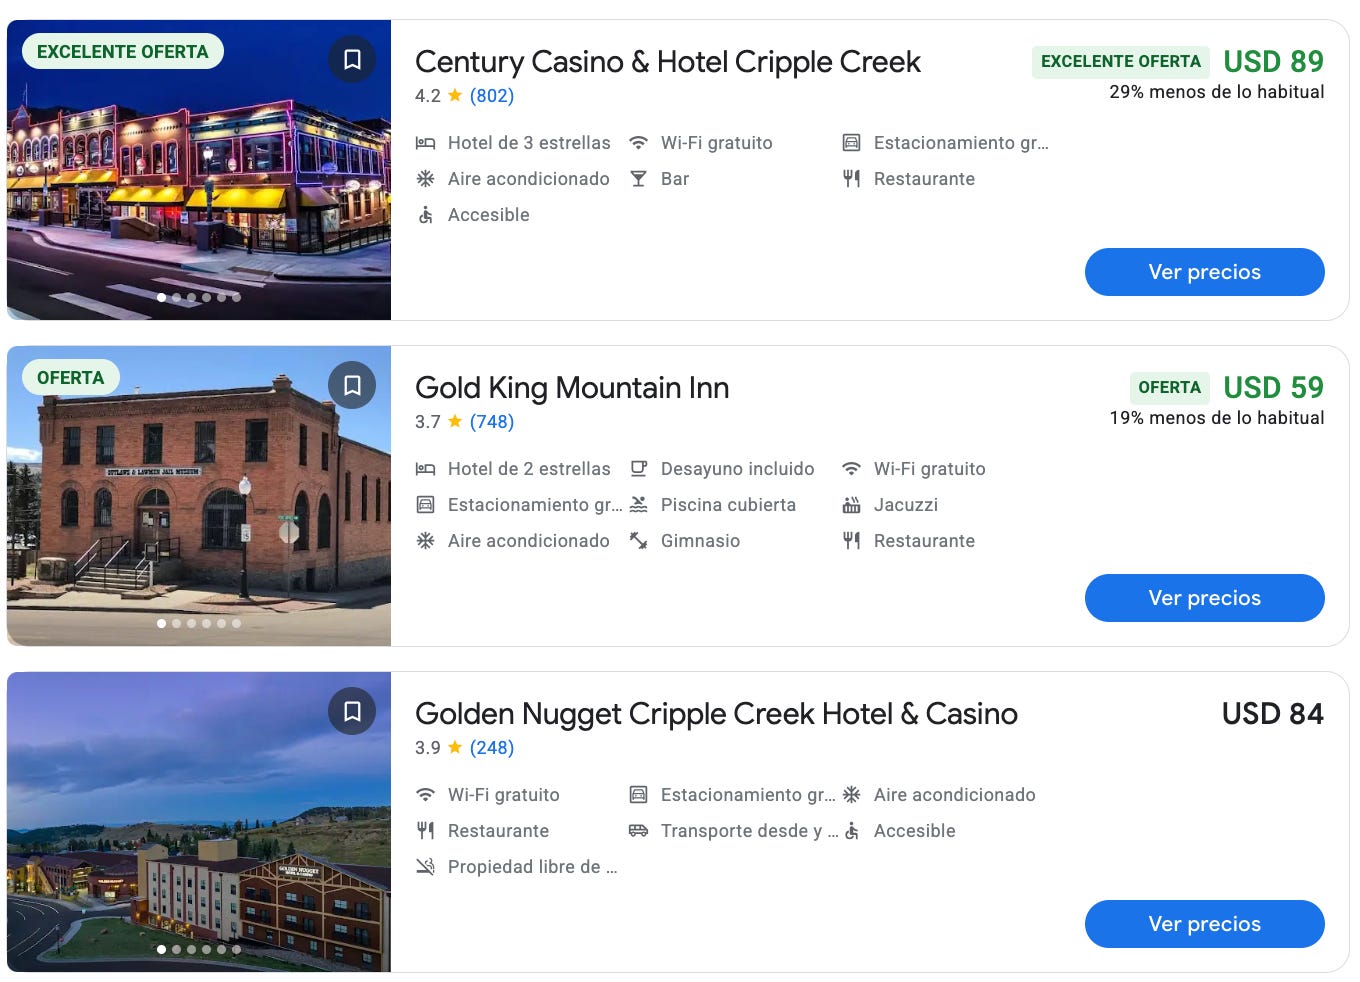Screen dimensions: 1360x982
Task: Toggle bookmark on Golden Nugget hotel photo
Action: tap(352, 711)
